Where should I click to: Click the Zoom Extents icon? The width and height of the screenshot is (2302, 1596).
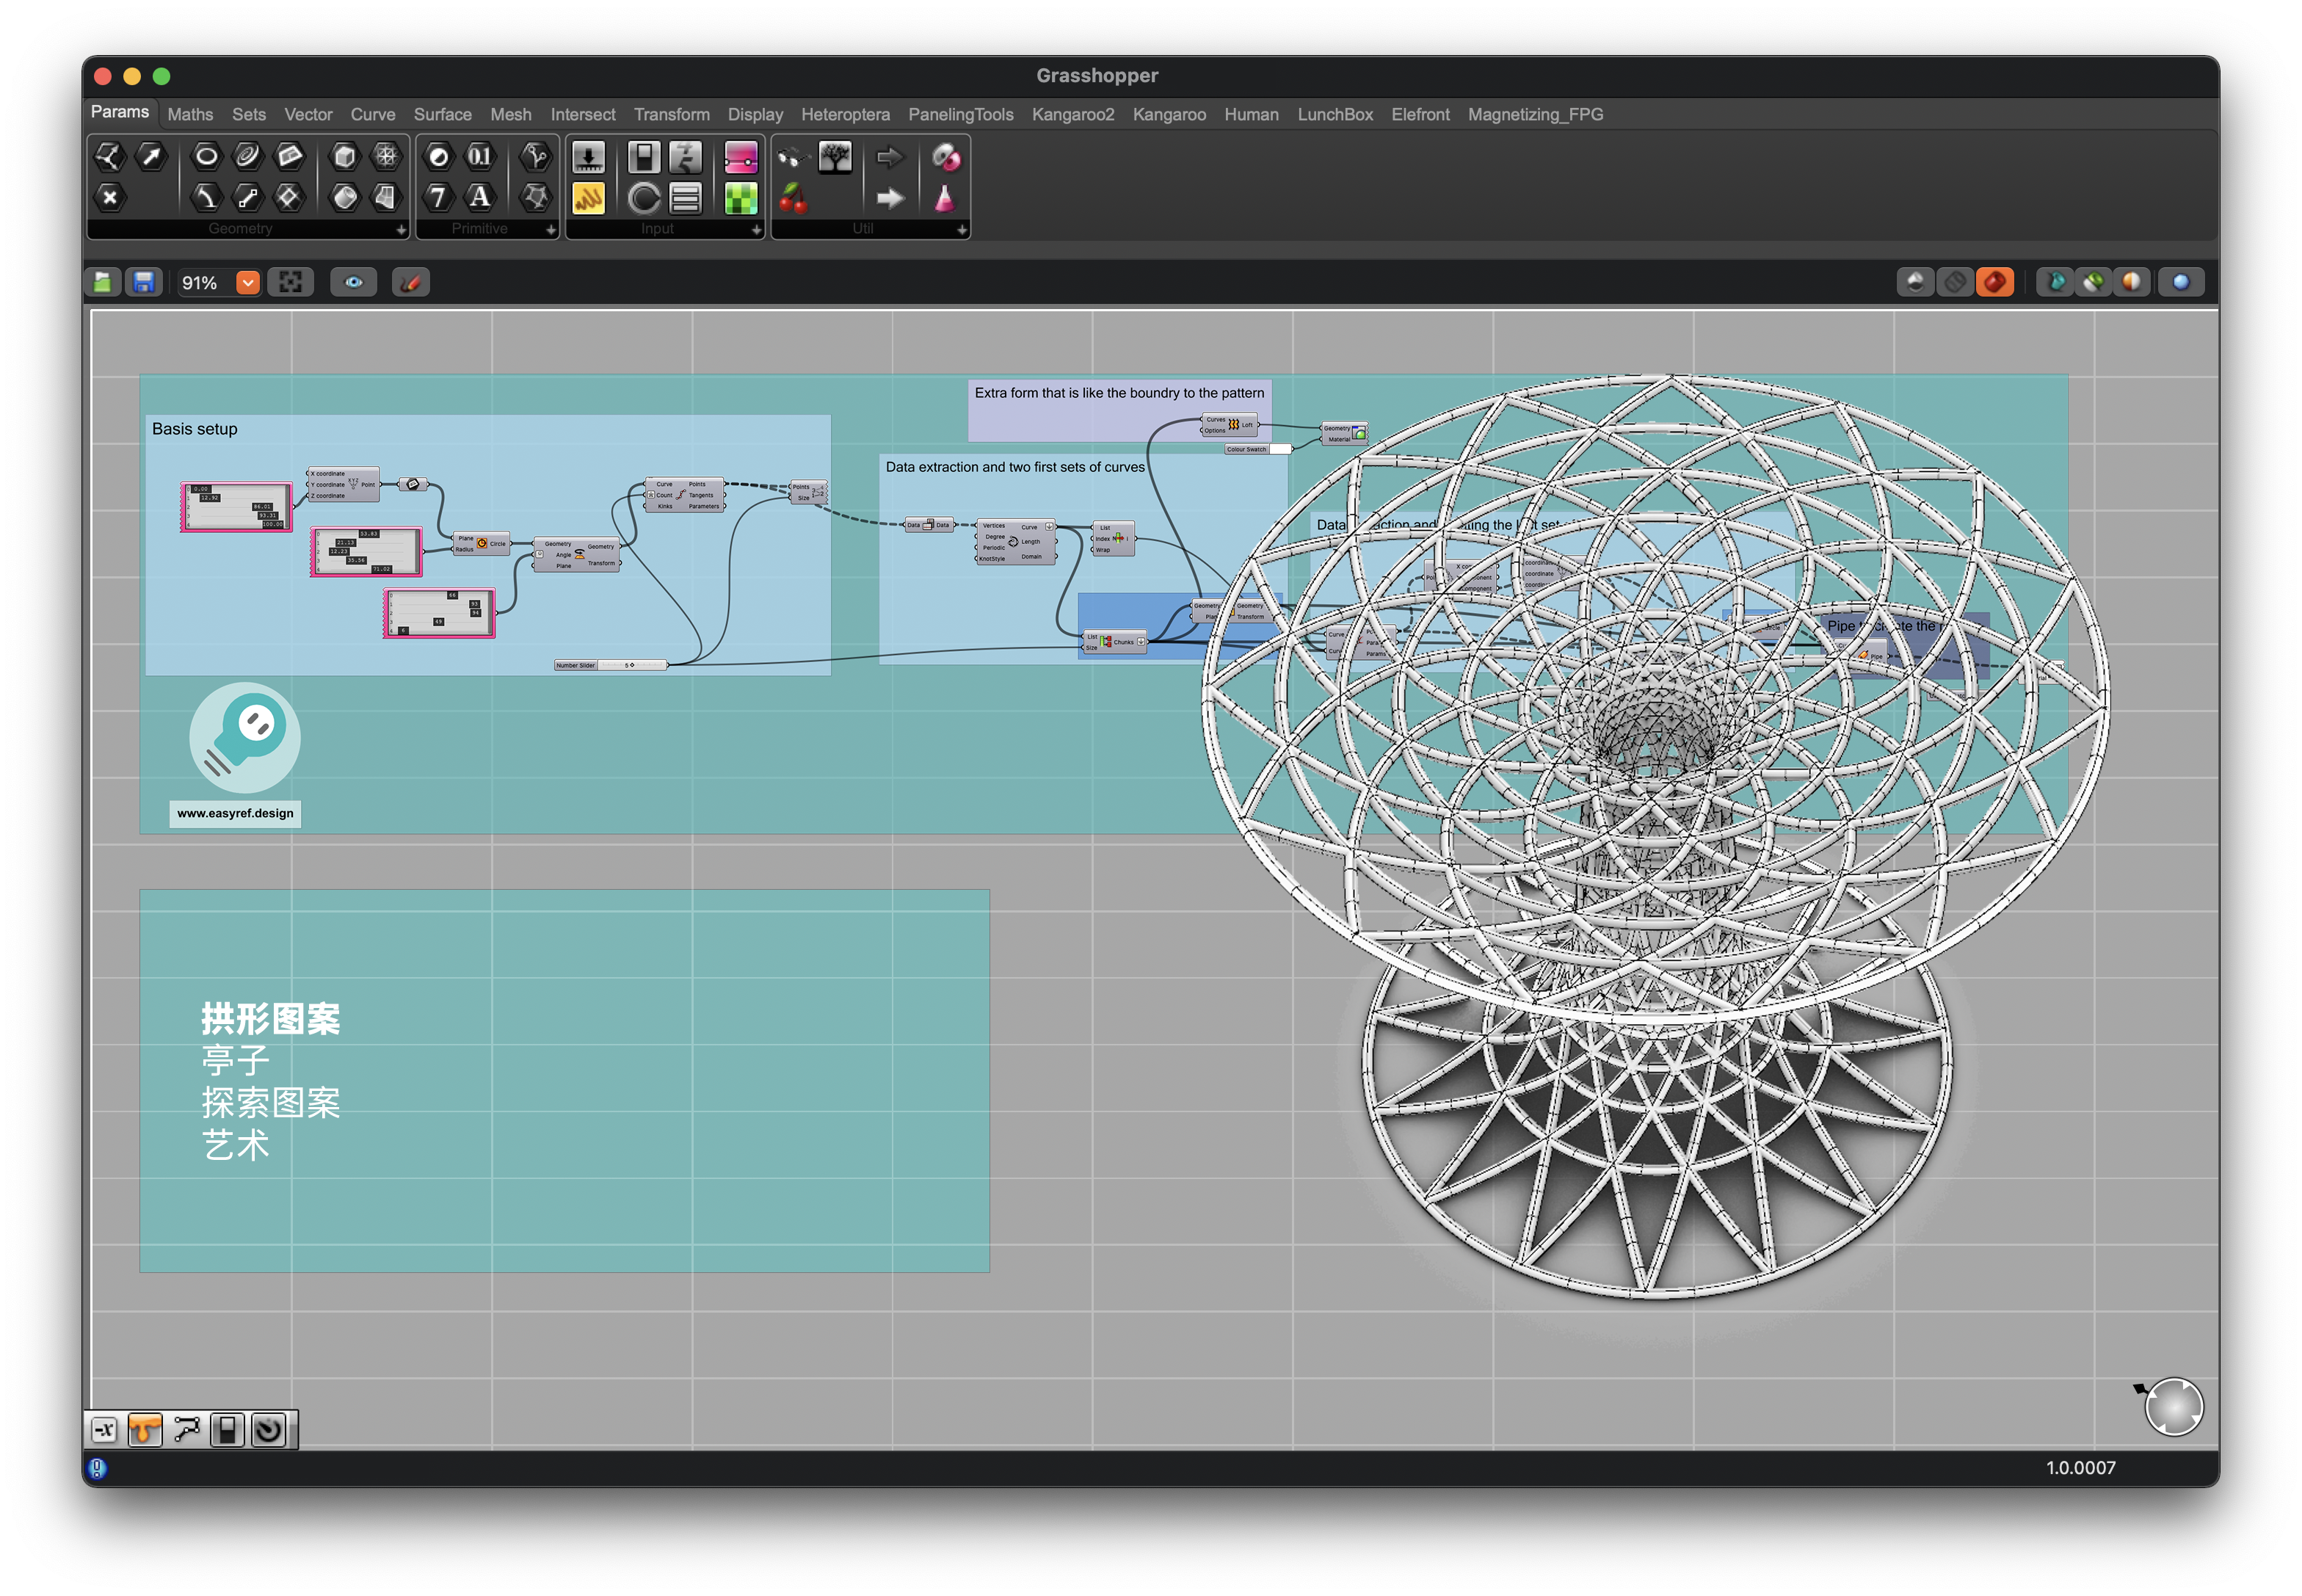[291, 283]
